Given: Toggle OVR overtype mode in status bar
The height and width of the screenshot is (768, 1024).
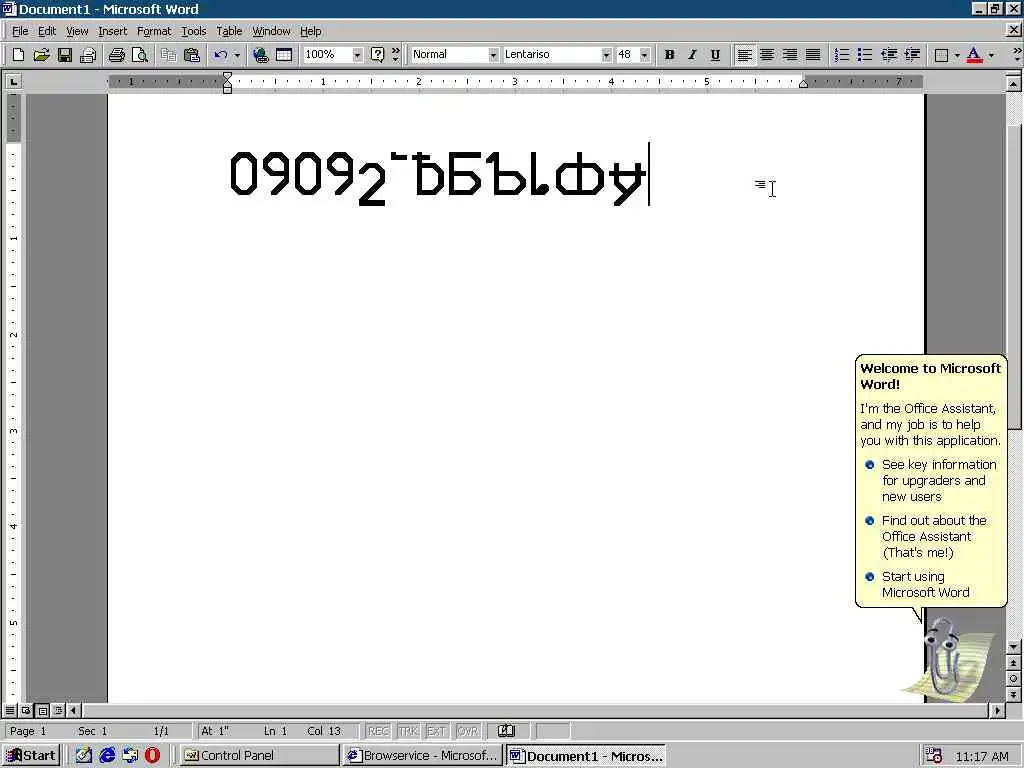Looking at the screenshot, I should (468, 731).
